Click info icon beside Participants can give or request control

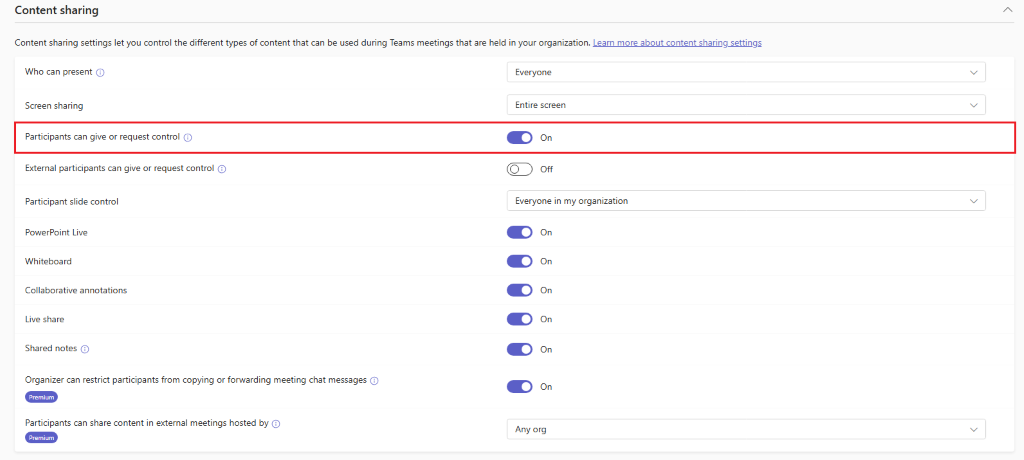tap(188, 138)
